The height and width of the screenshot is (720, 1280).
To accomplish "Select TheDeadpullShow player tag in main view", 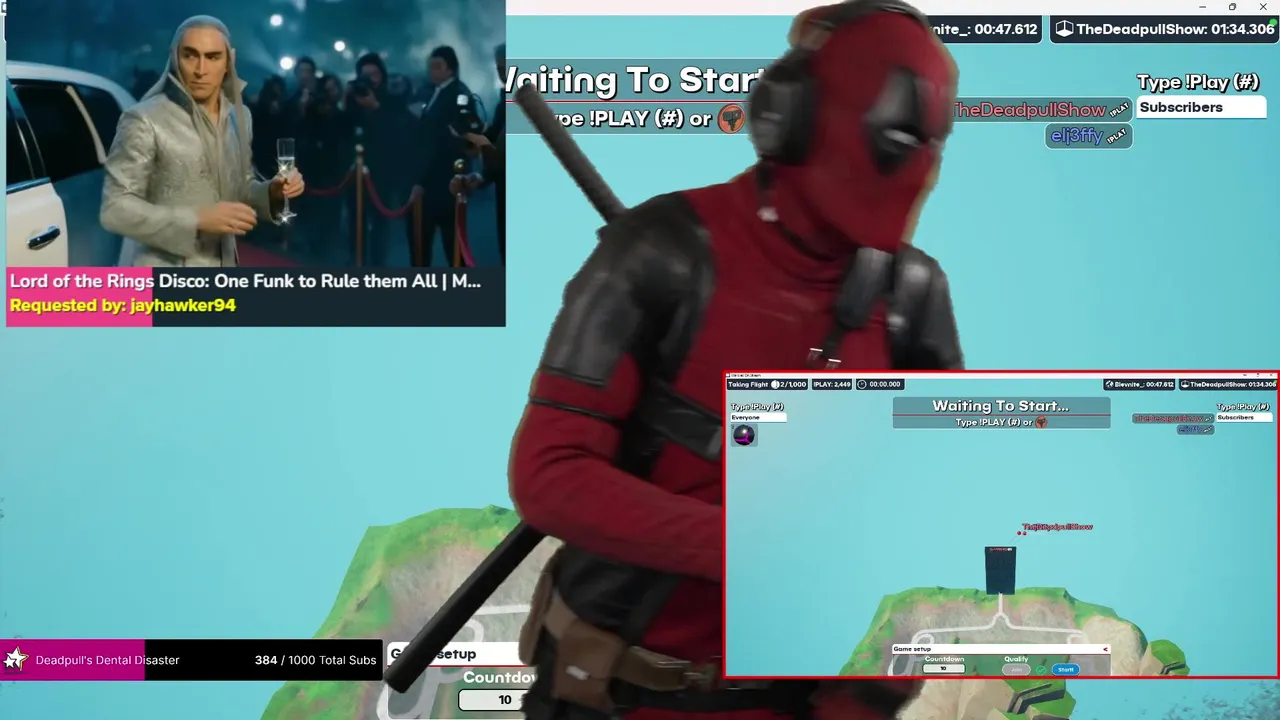I will (x=1040, y=110).
